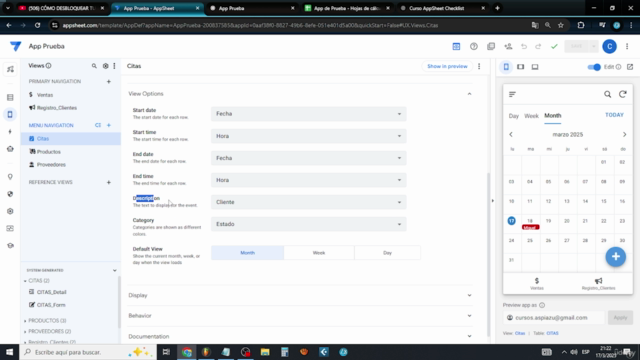This screenshot has height=360, width=640.
Task: Open the Category dropdown showing Estado
Action: tap(309, 224)
